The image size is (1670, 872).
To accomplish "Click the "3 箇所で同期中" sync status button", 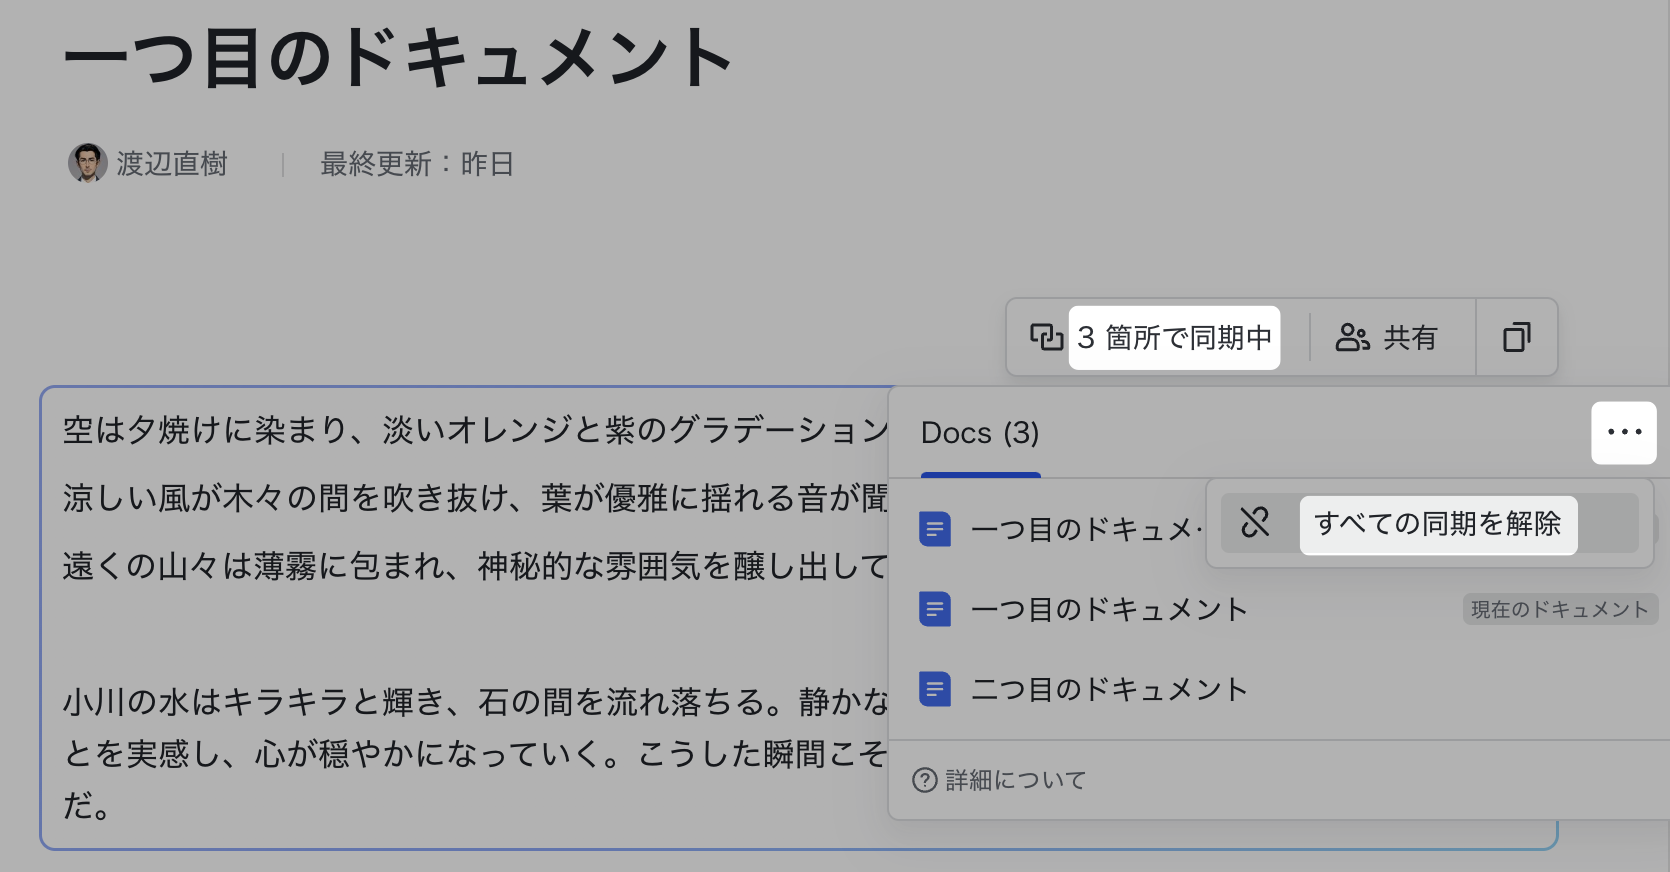I will (1174, 338).
